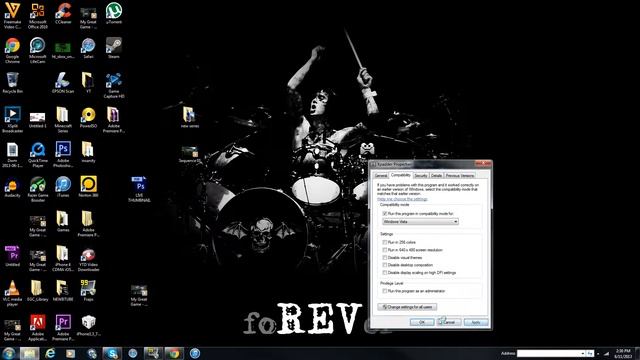Enable Run this program as an administrator
This screenshot has height=360, width=640.
tap(384, 291)
